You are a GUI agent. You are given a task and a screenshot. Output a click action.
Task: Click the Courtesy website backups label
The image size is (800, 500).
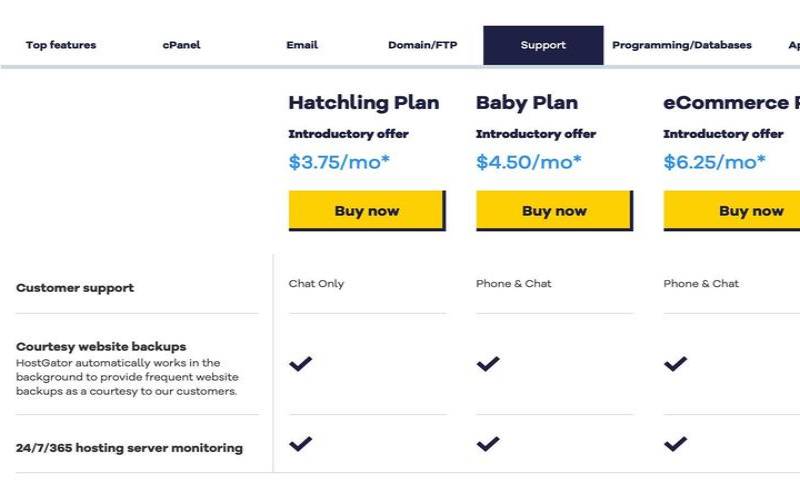101,347
